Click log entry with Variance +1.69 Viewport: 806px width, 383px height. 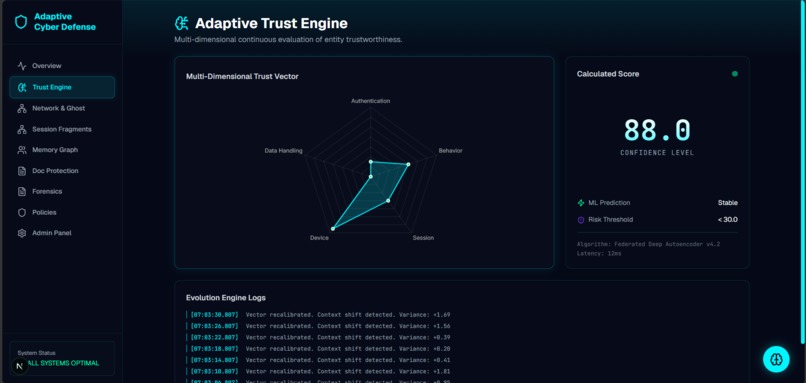pyautogui.click(x=318, y=315)
